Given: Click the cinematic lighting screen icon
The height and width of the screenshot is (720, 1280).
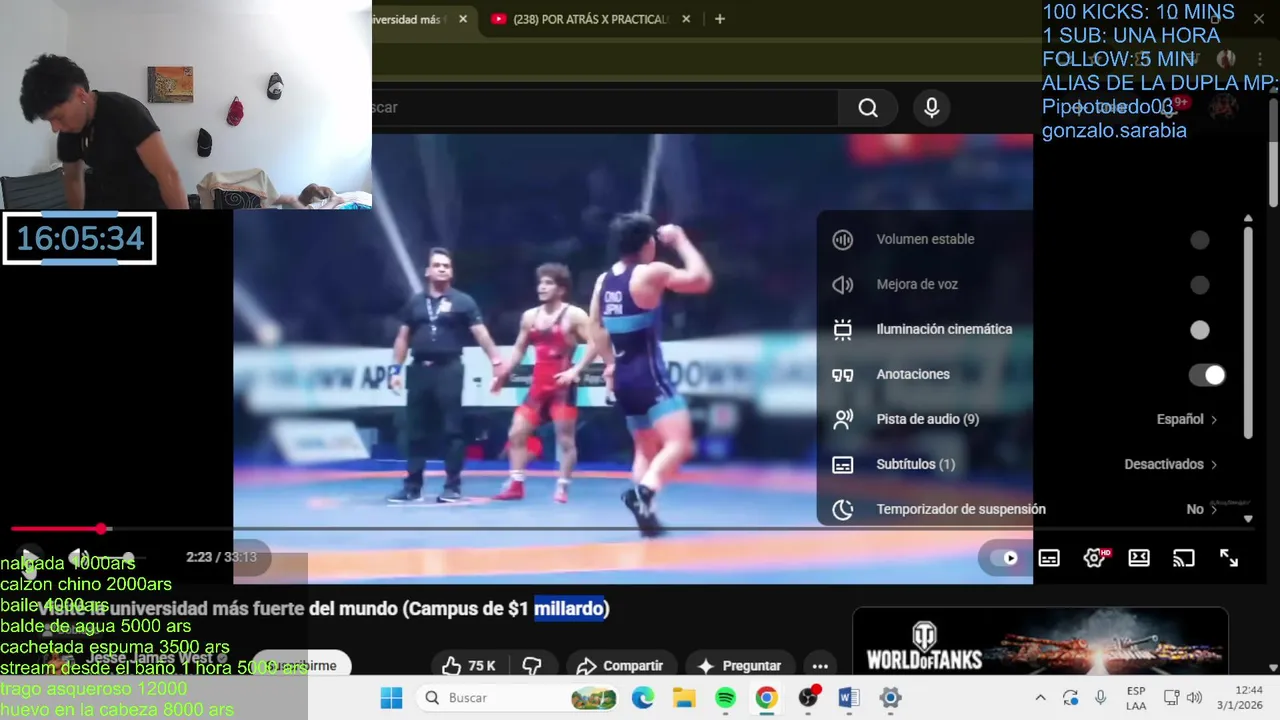Looking at the screenshot, I should (843, 329).
